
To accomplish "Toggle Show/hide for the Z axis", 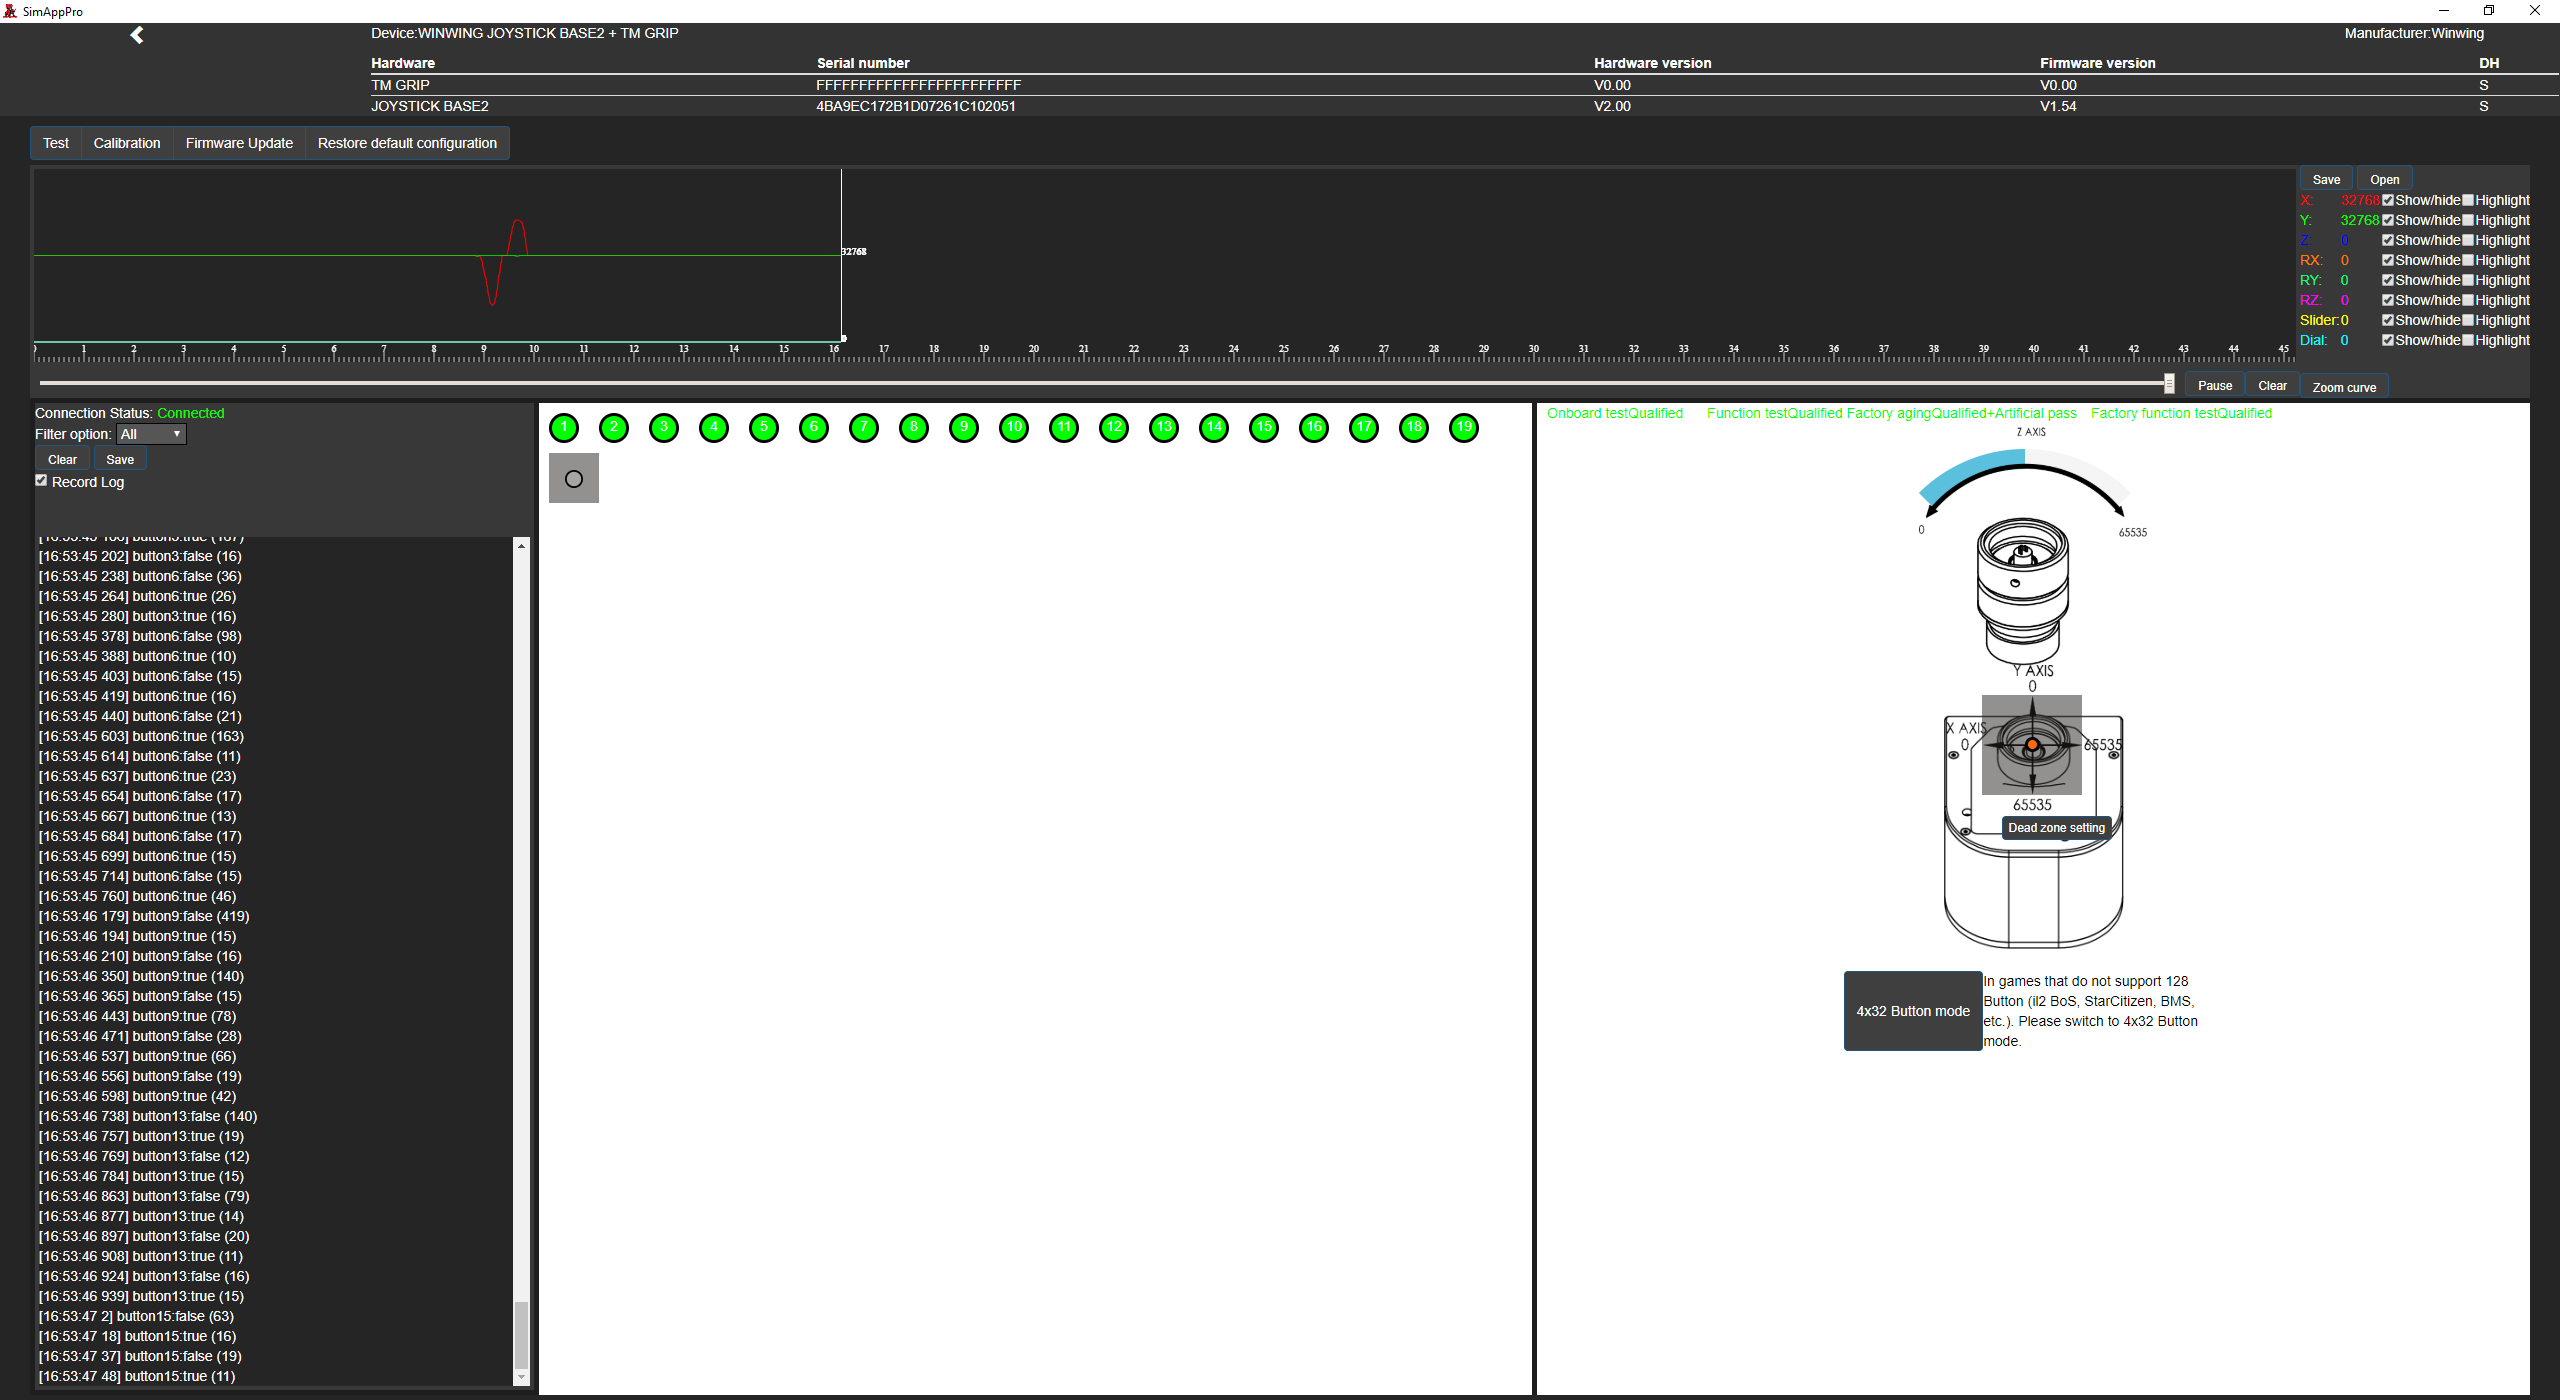I will tap(2388, 240).
